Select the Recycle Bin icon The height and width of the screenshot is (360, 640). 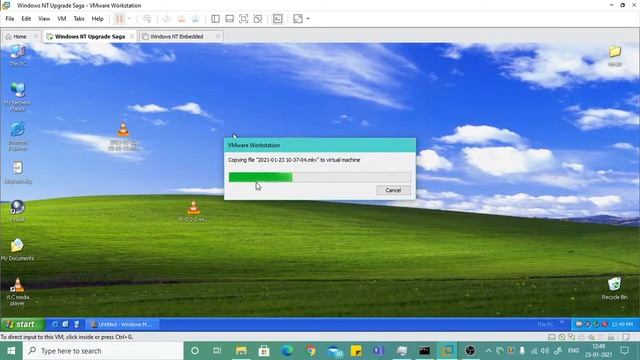[614, 289]
